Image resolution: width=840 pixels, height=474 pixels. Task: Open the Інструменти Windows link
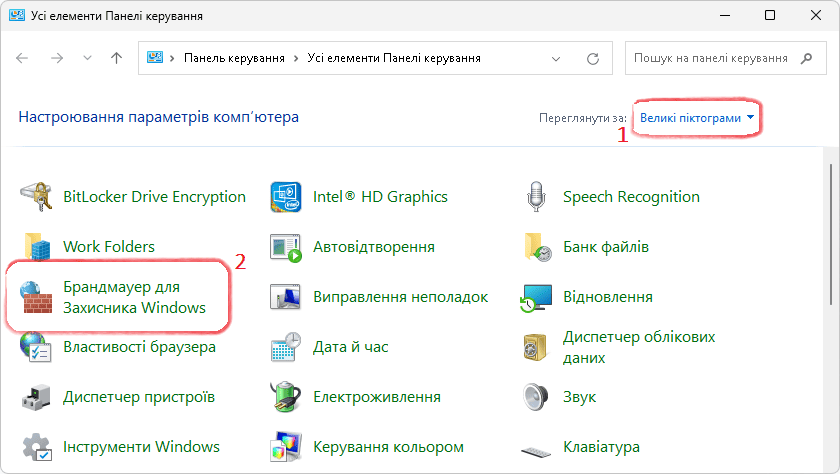click(x=141, y=447)
